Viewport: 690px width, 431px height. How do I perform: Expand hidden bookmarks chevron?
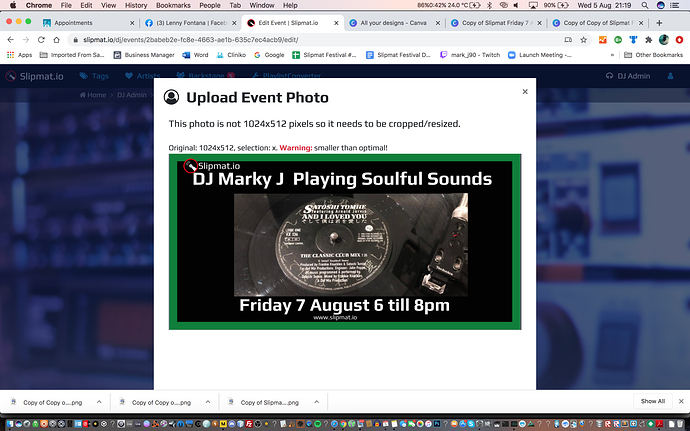(x=612, y=55)
